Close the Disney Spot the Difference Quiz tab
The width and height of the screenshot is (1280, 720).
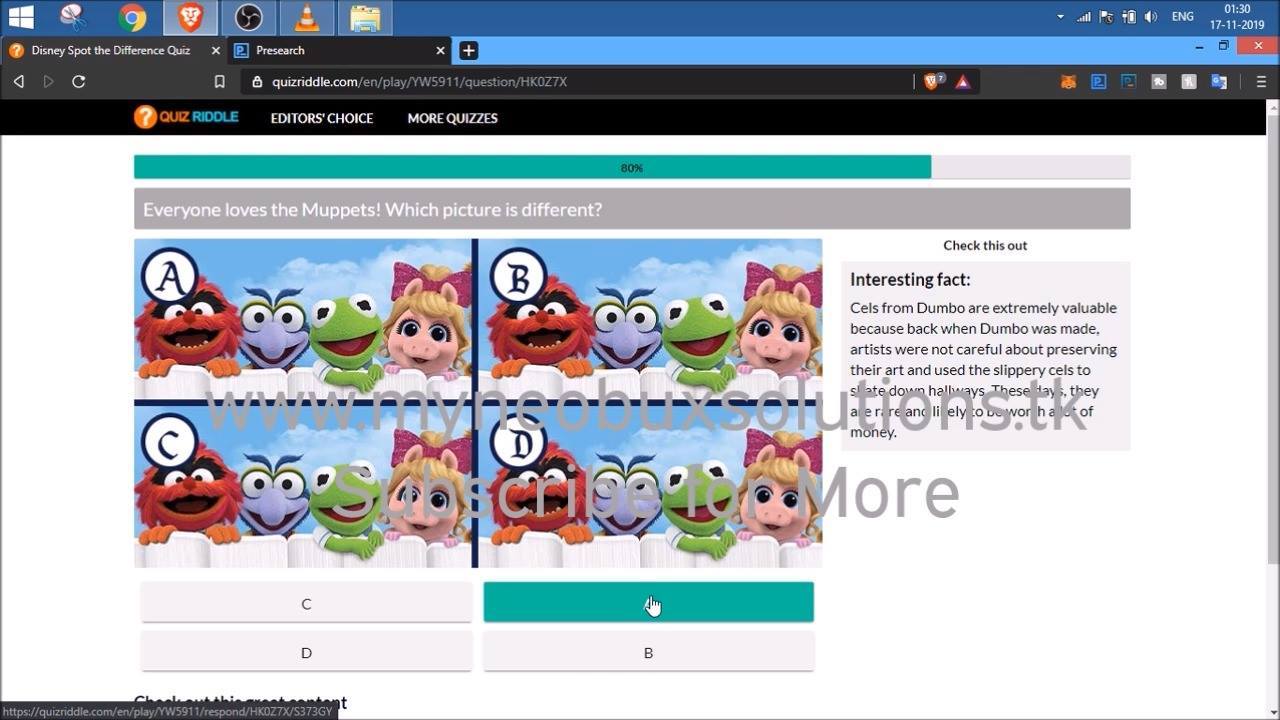coord(216,50)
